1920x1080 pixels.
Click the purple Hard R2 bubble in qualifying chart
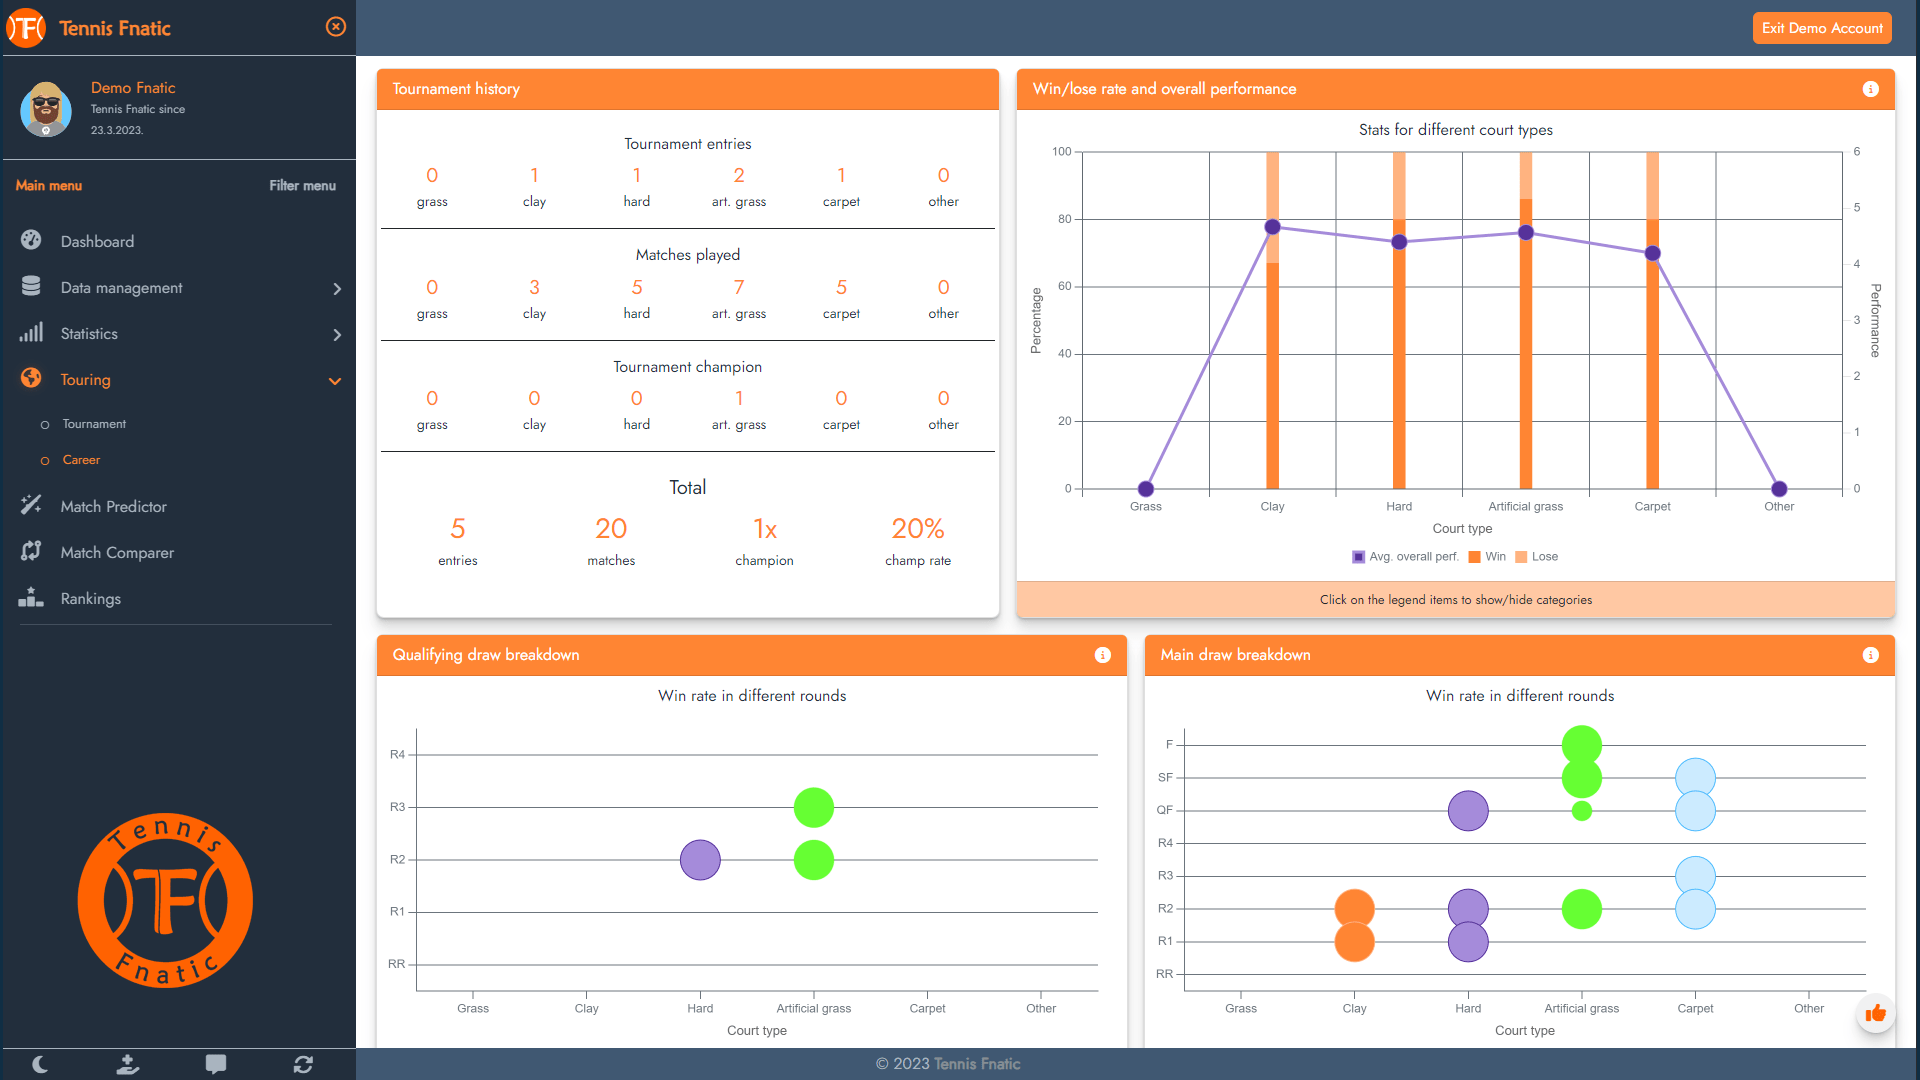point(700,860)
